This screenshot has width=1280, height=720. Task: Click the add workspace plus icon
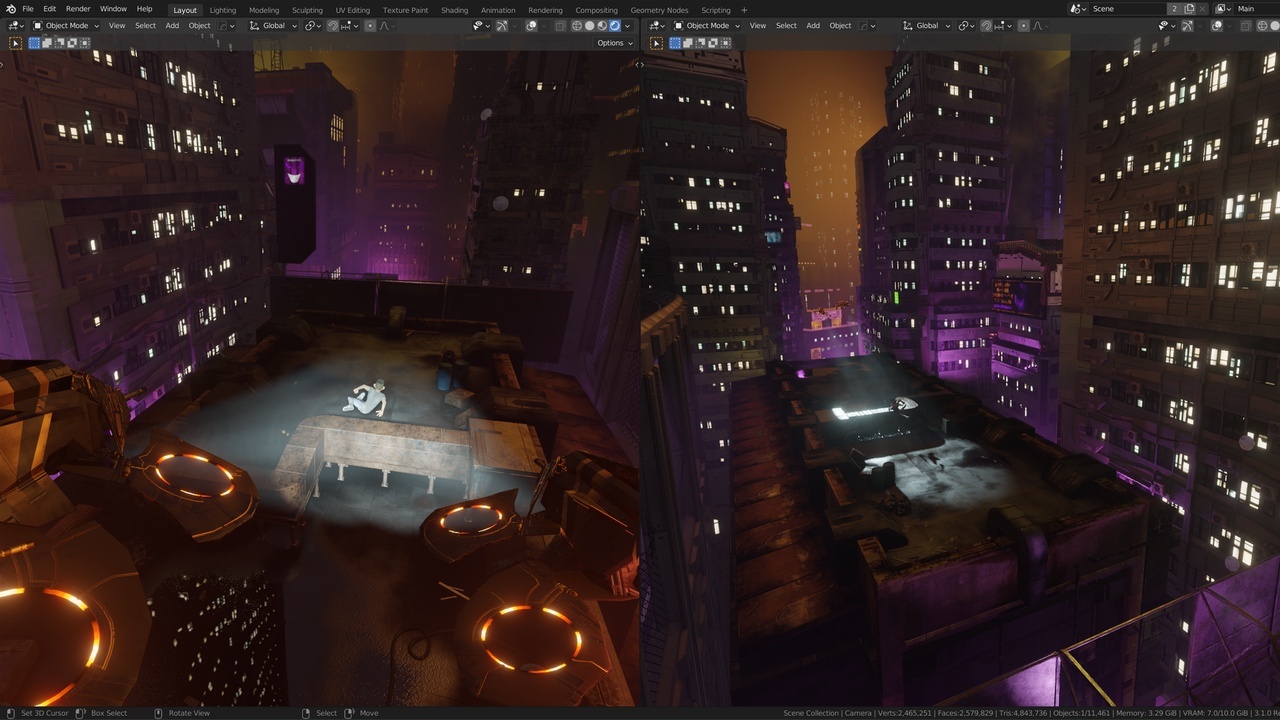click(x=743, y=10)
